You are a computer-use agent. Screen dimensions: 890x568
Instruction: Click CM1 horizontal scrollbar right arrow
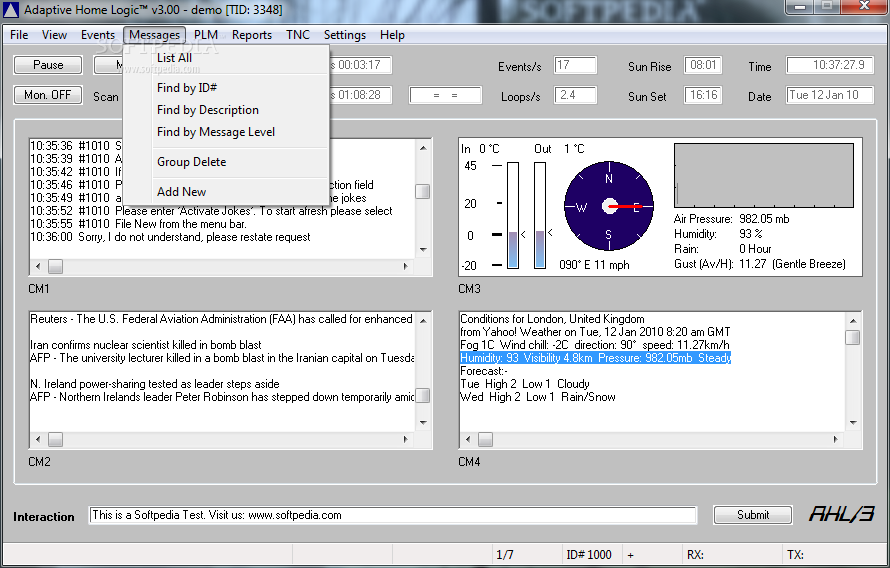click(x=406, y=266)
